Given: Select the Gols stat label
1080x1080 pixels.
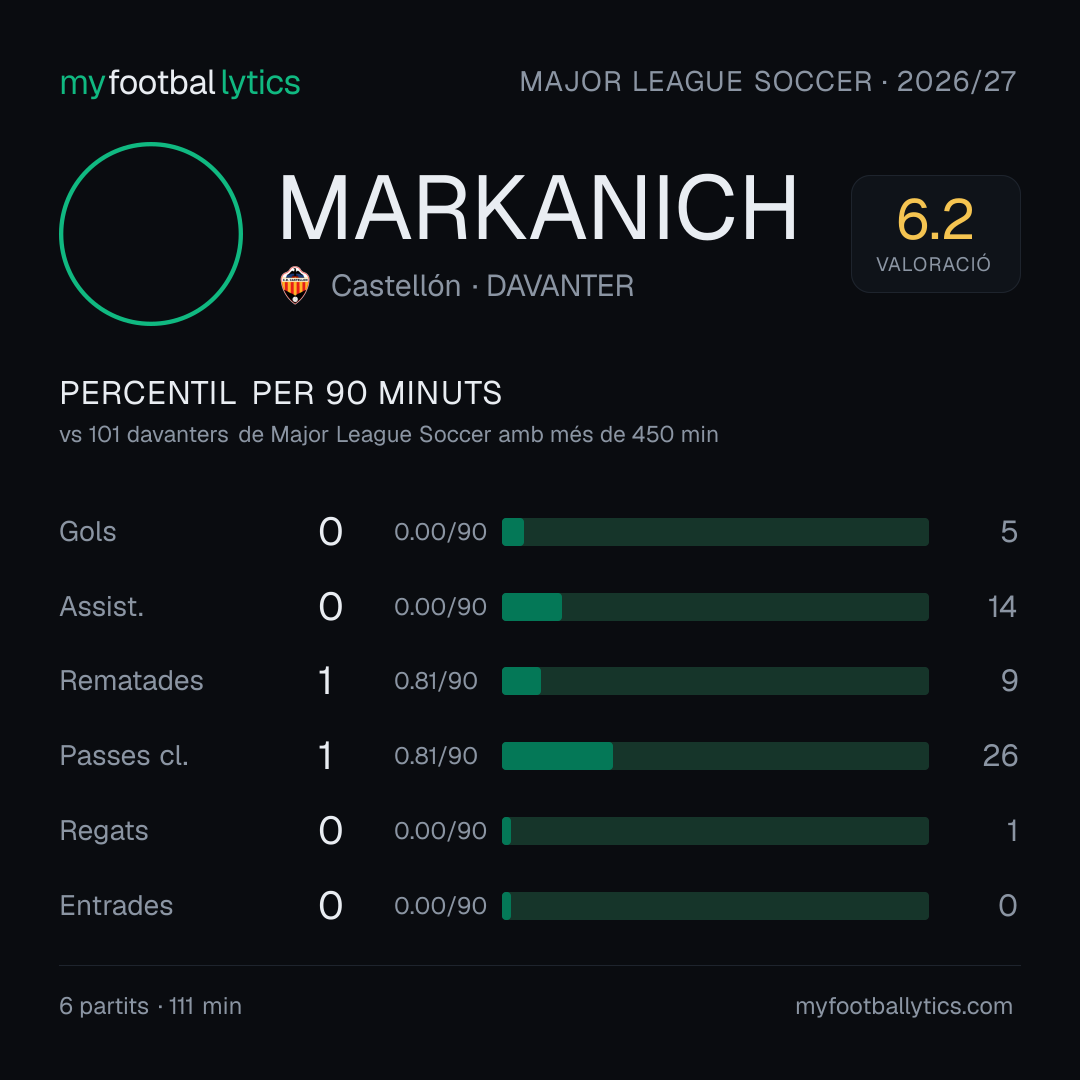Looking at the screenshot, I should pyautogui.click(x=87, y=532).
